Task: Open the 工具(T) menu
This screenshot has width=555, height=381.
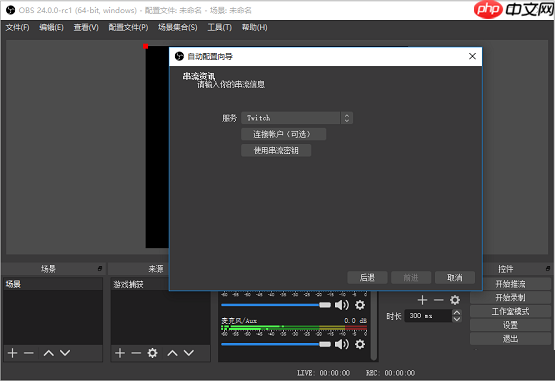Action: pos(219,27)
